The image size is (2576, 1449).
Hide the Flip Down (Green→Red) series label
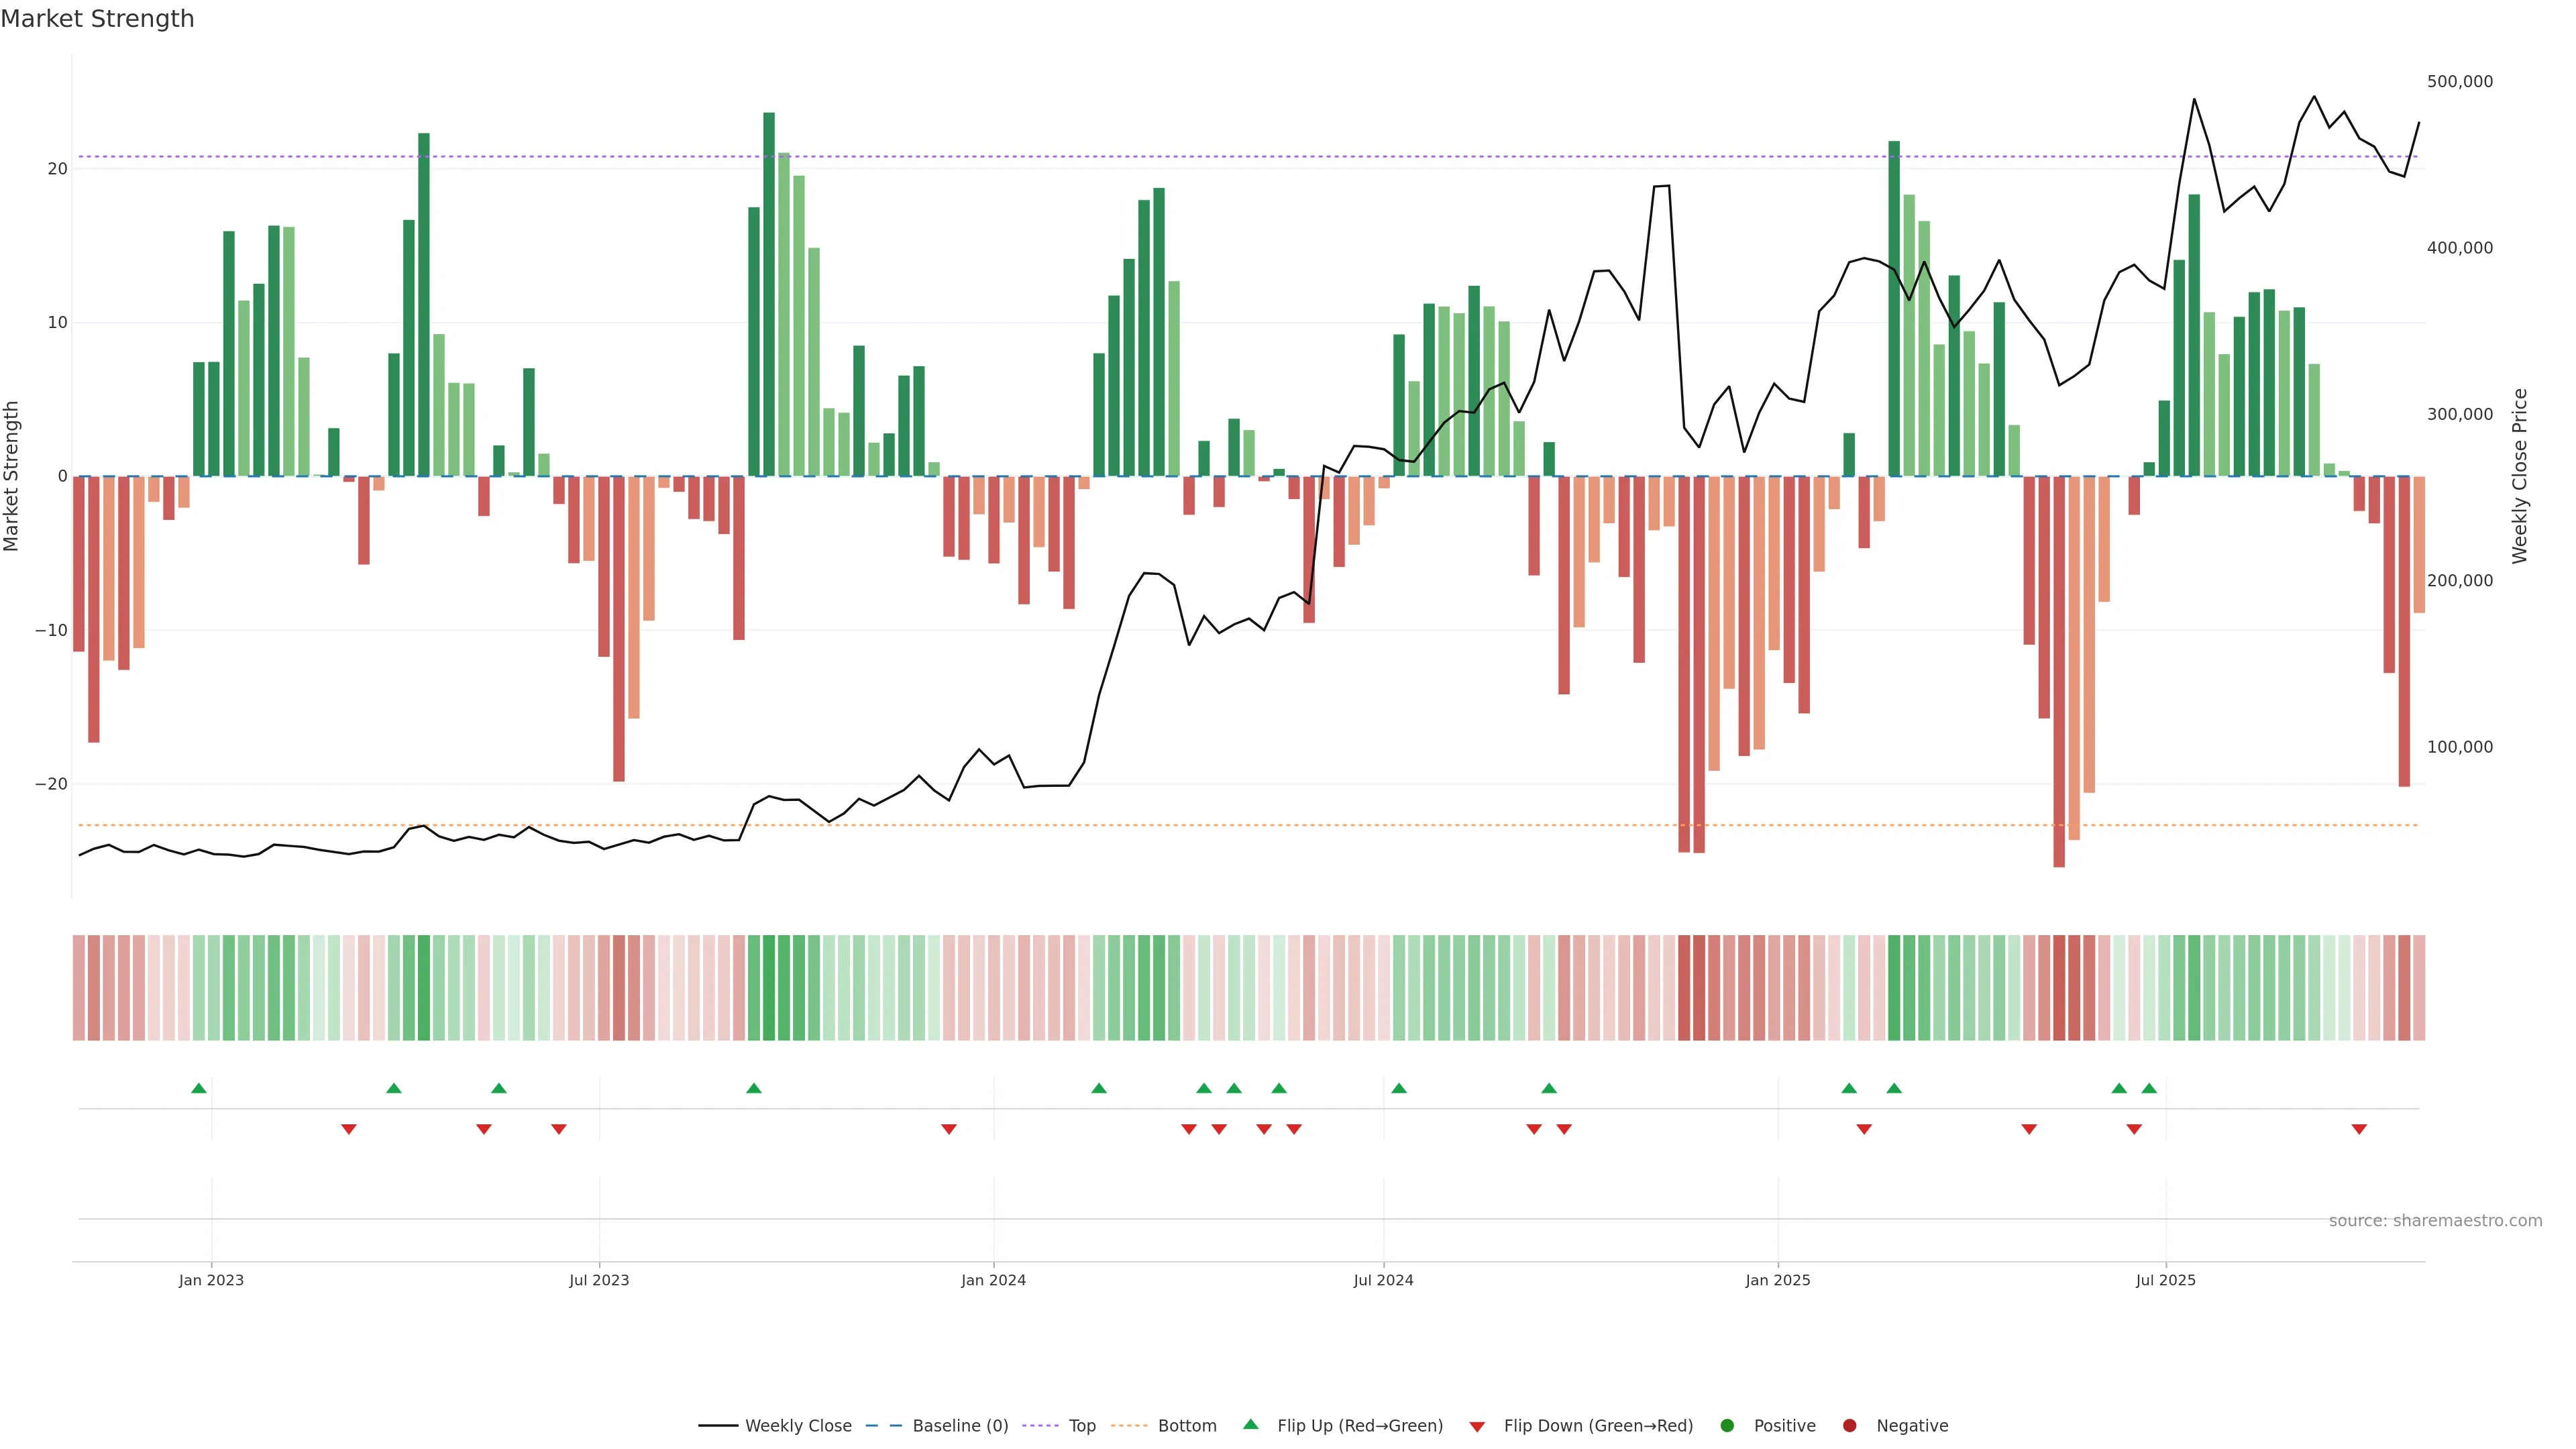point(1598,1426)
